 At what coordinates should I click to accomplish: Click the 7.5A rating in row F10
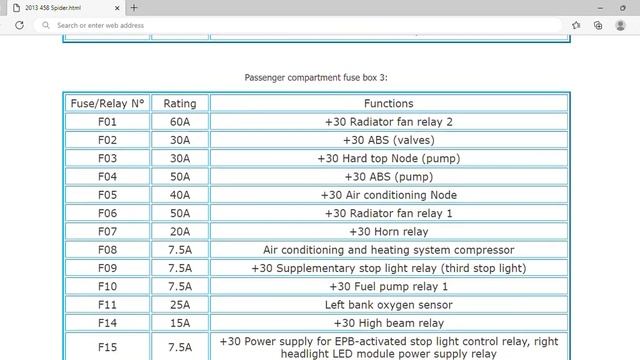(180, 287)
